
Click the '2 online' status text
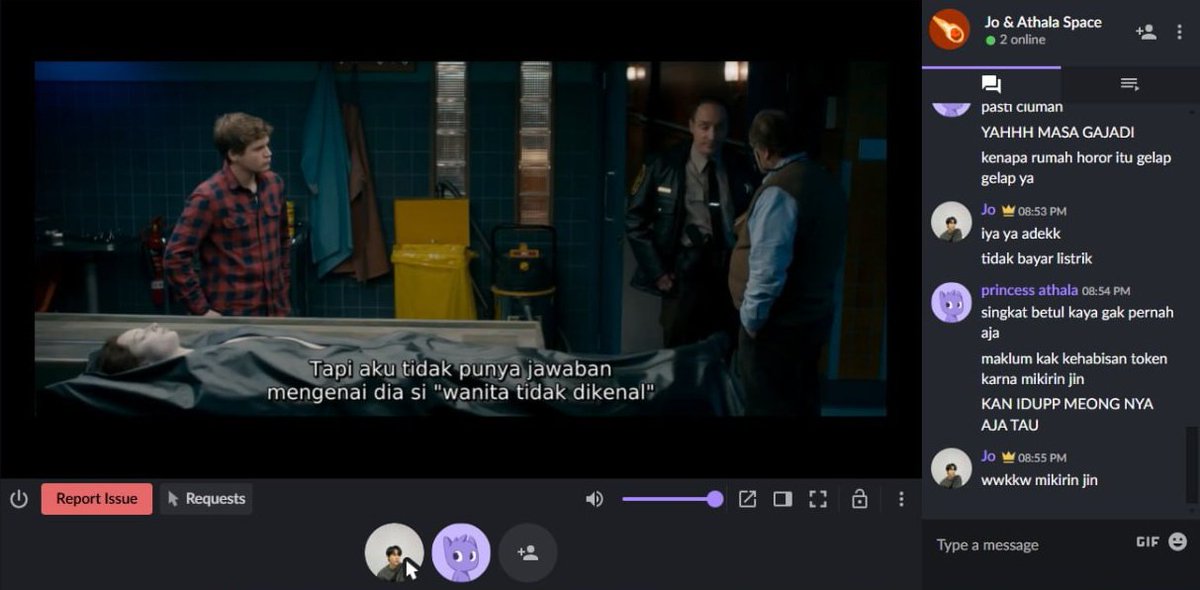1022,40
